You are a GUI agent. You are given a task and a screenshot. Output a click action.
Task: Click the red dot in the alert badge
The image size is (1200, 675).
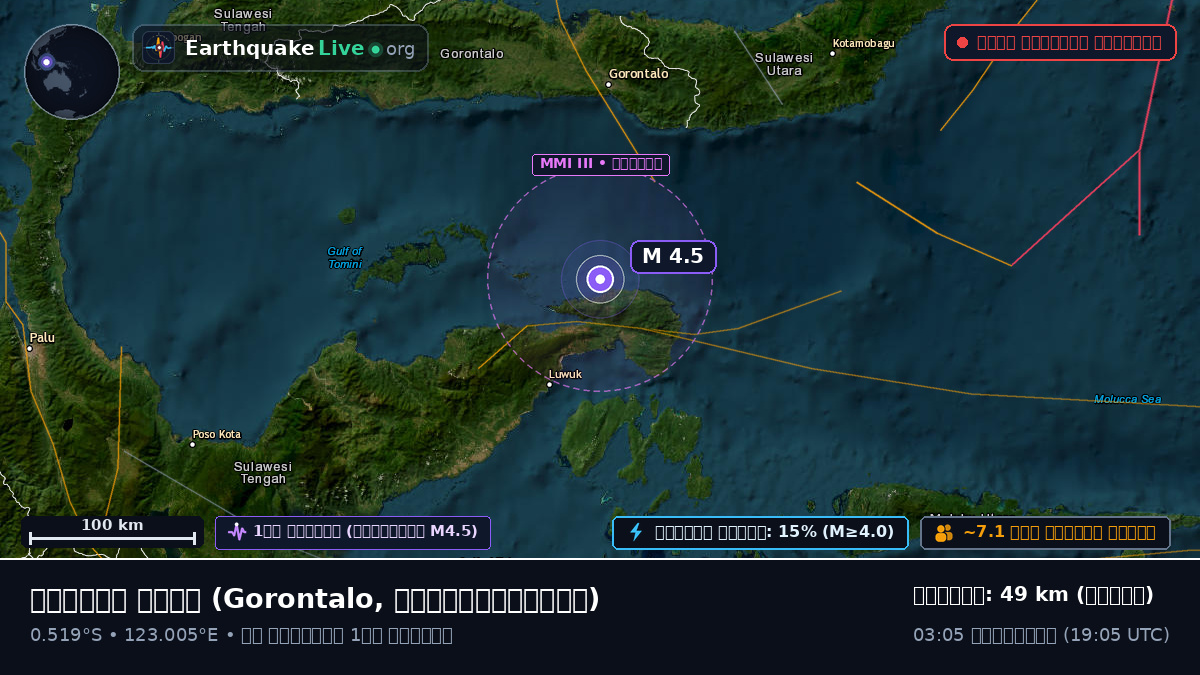coord(962,43)
